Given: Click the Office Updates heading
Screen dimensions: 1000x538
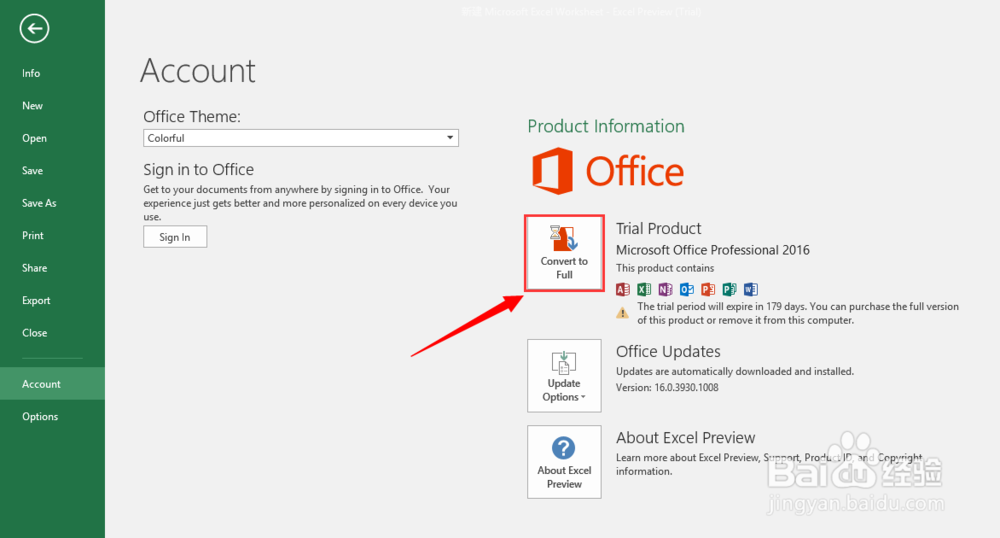Looking at the screenshot, I should (x=668, y=351).
